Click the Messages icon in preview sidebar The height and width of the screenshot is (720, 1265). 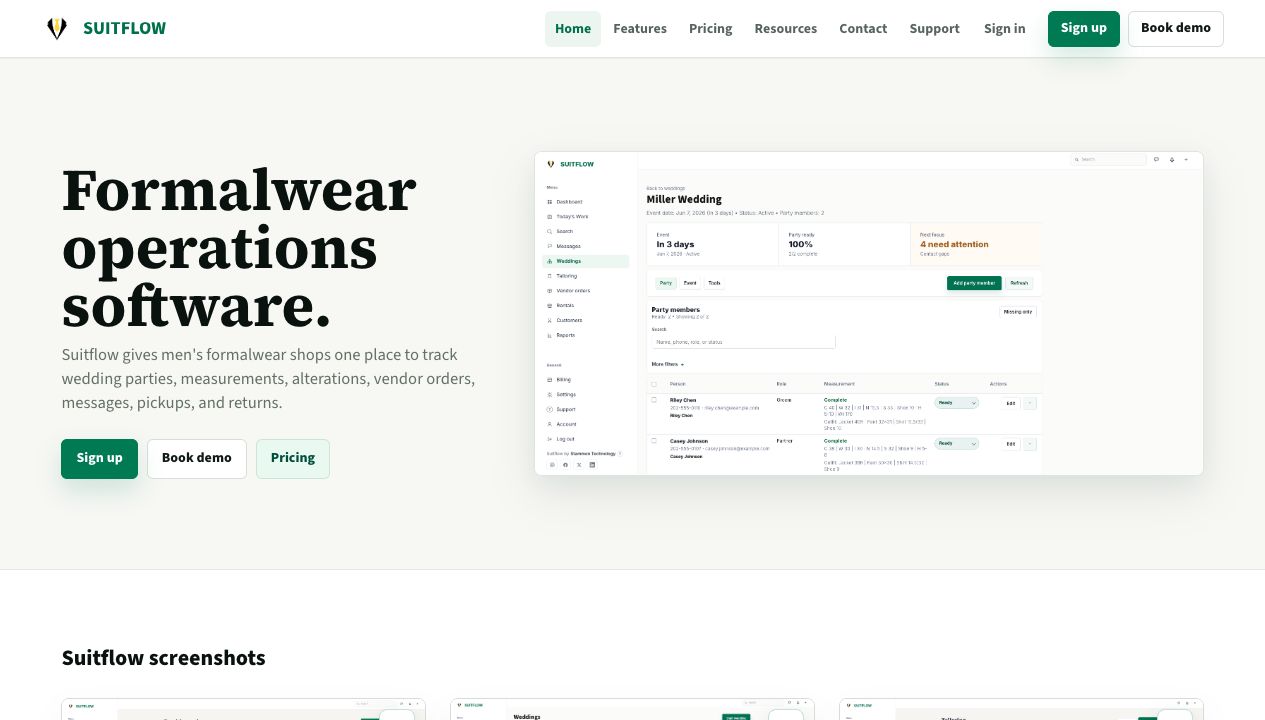pyautogui.click(x=549, y=246)
